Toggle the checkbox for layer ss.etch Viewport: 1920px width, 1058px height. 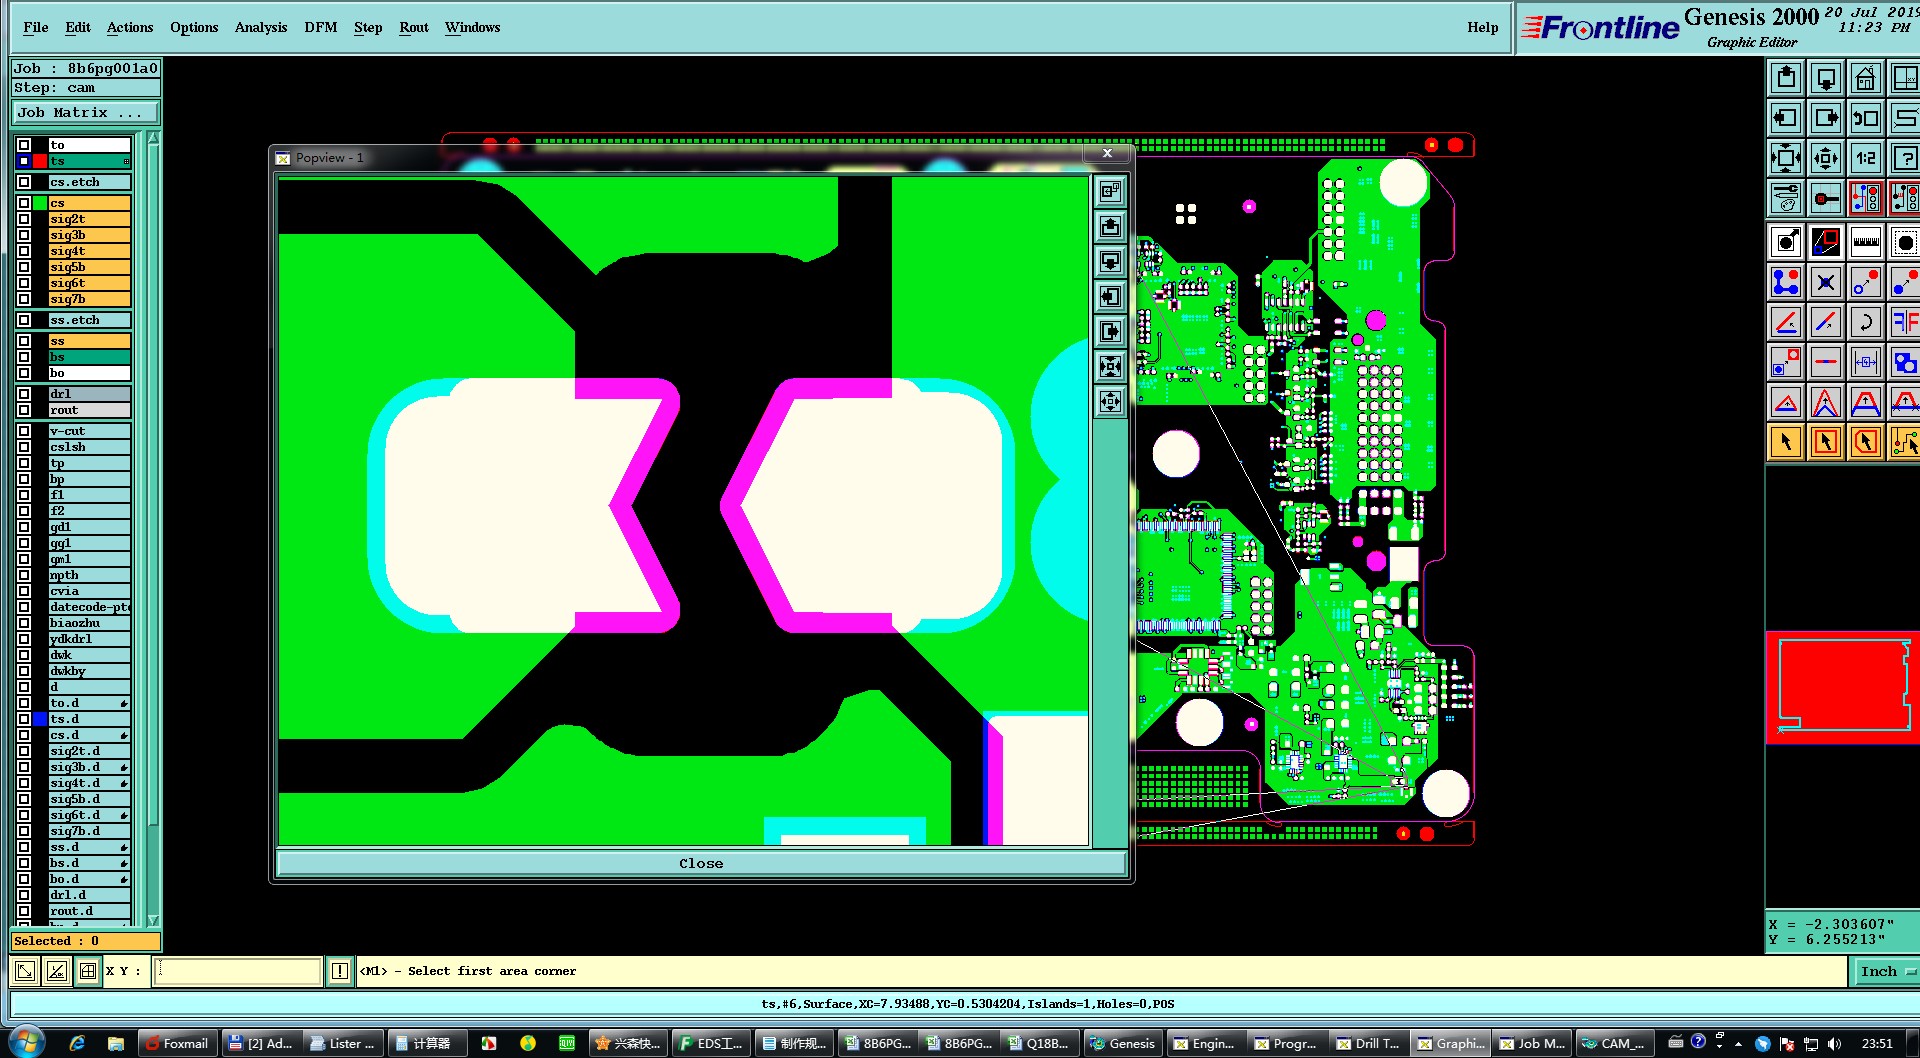click(x=24, y=320)
